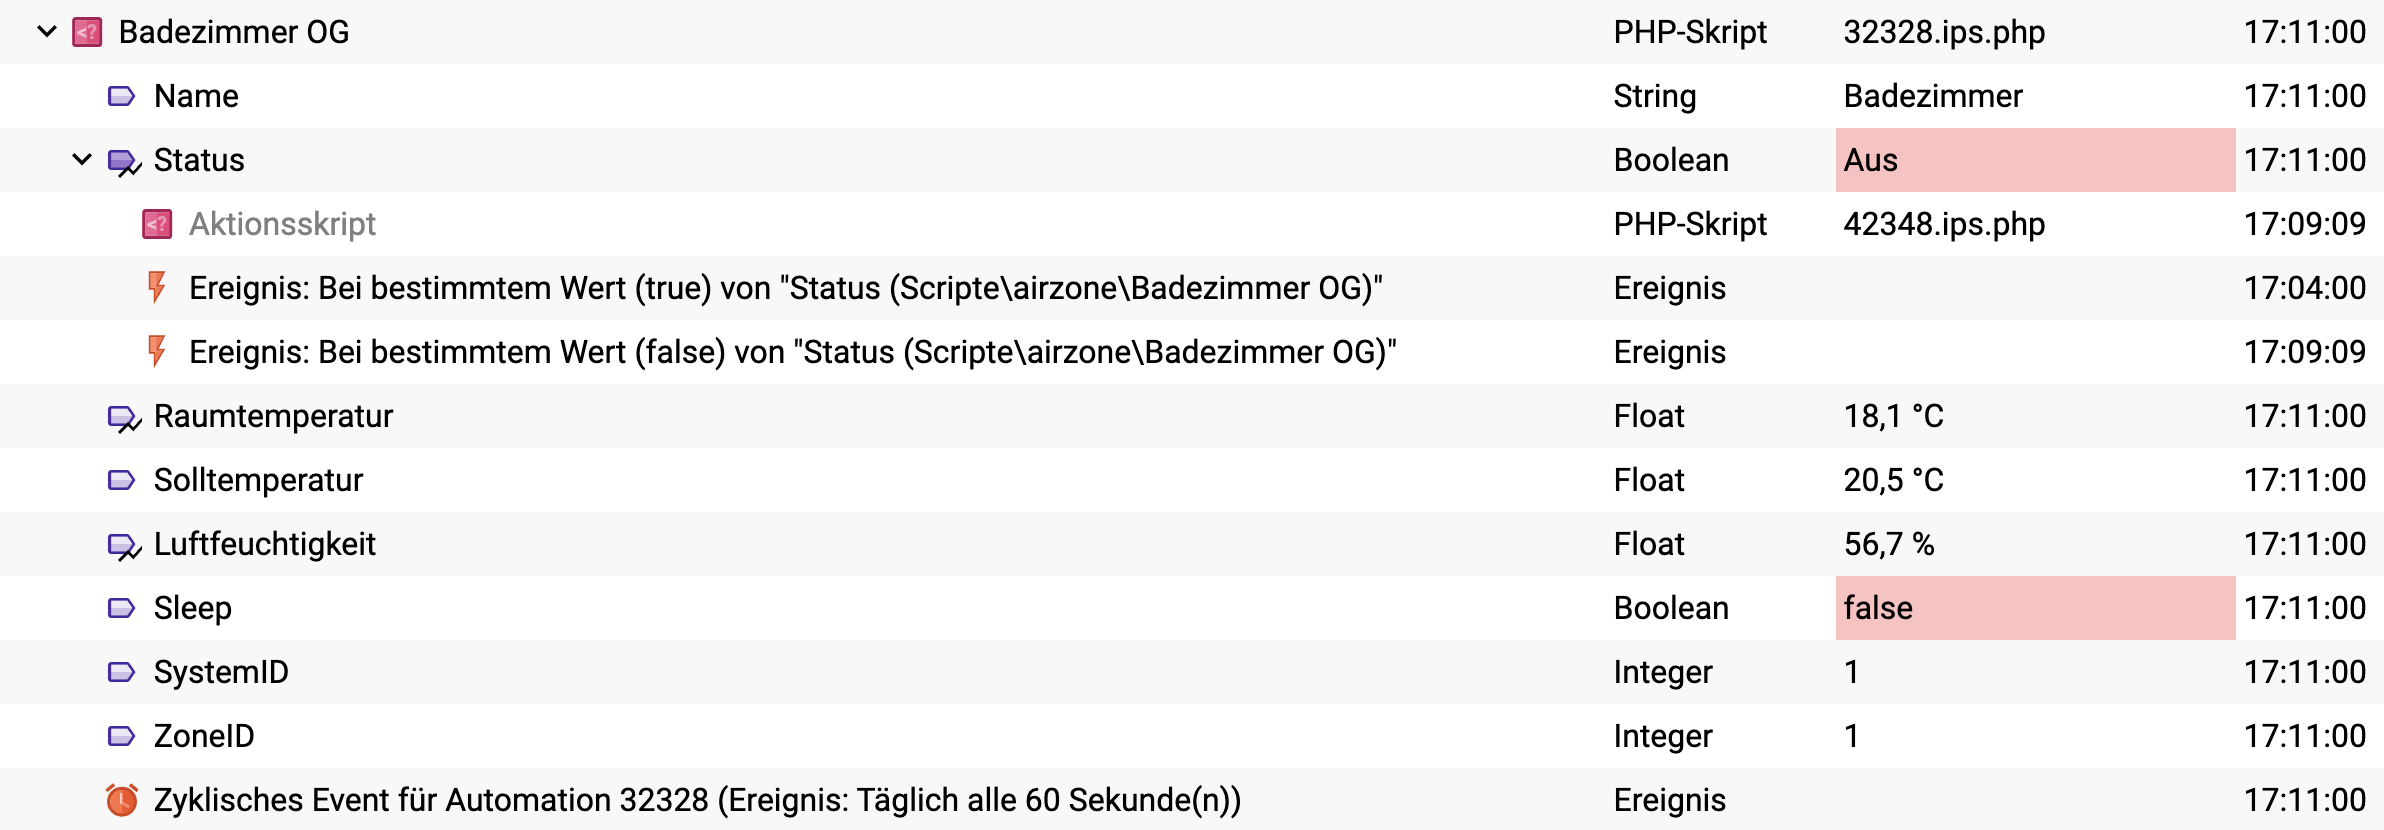Expand the Solltemperatur variable row

259,480
